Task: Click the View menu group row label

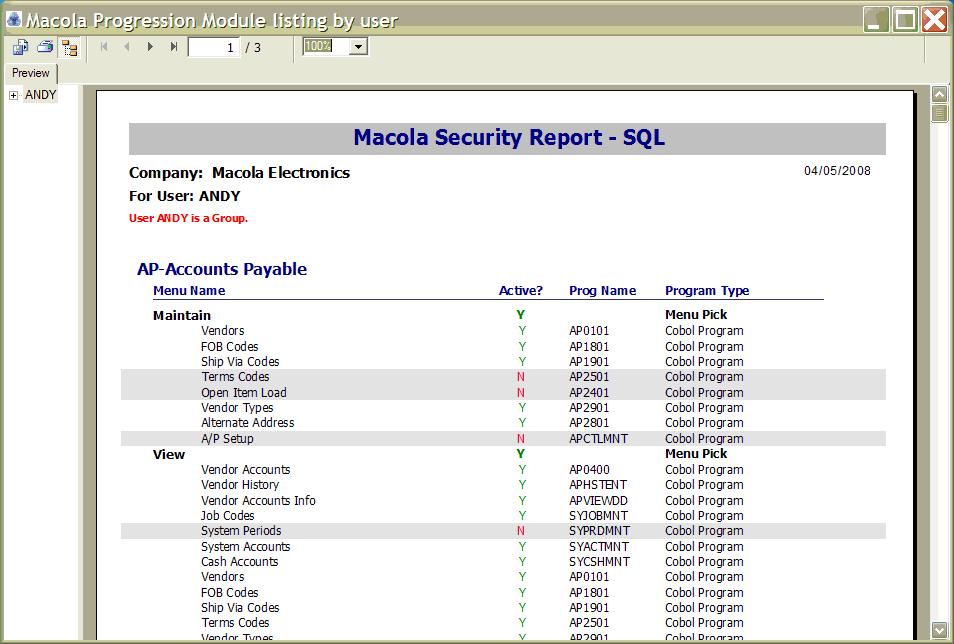Action: coord(169,455)
